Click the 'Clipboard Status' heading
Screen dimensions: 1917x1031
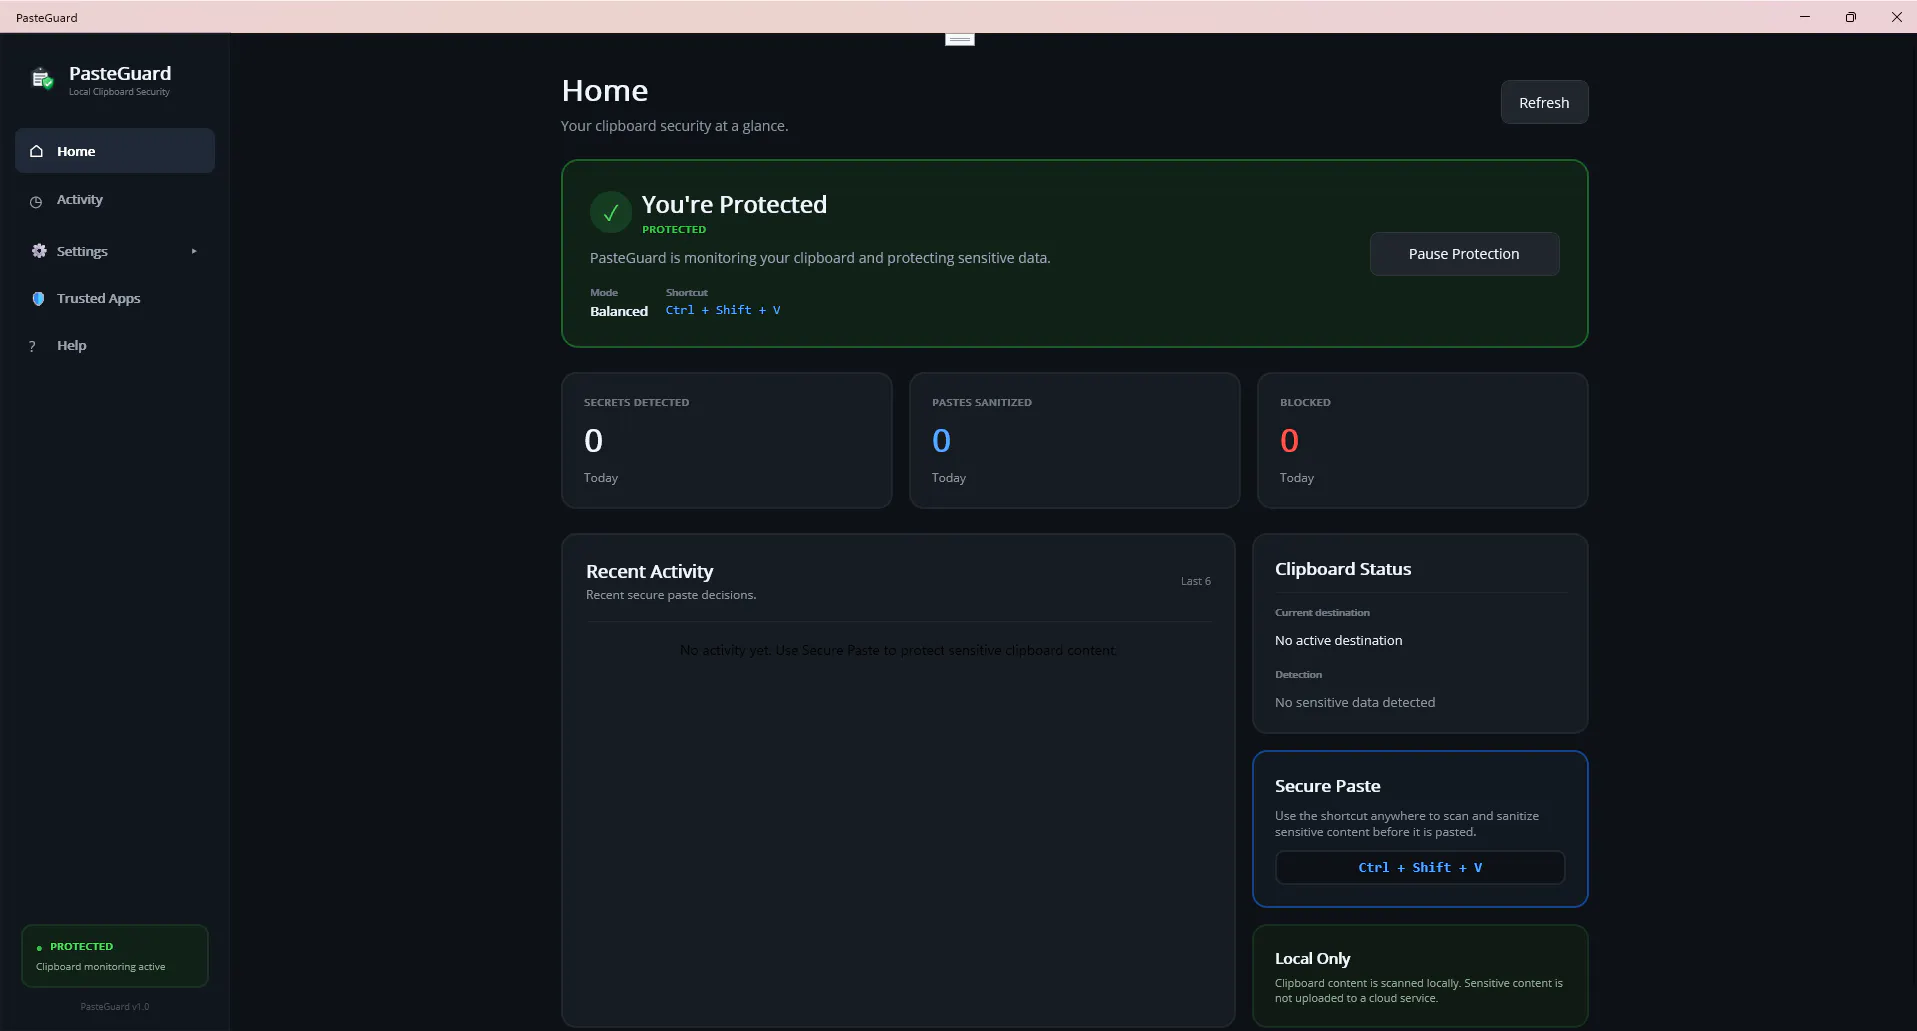point(1343,569)
